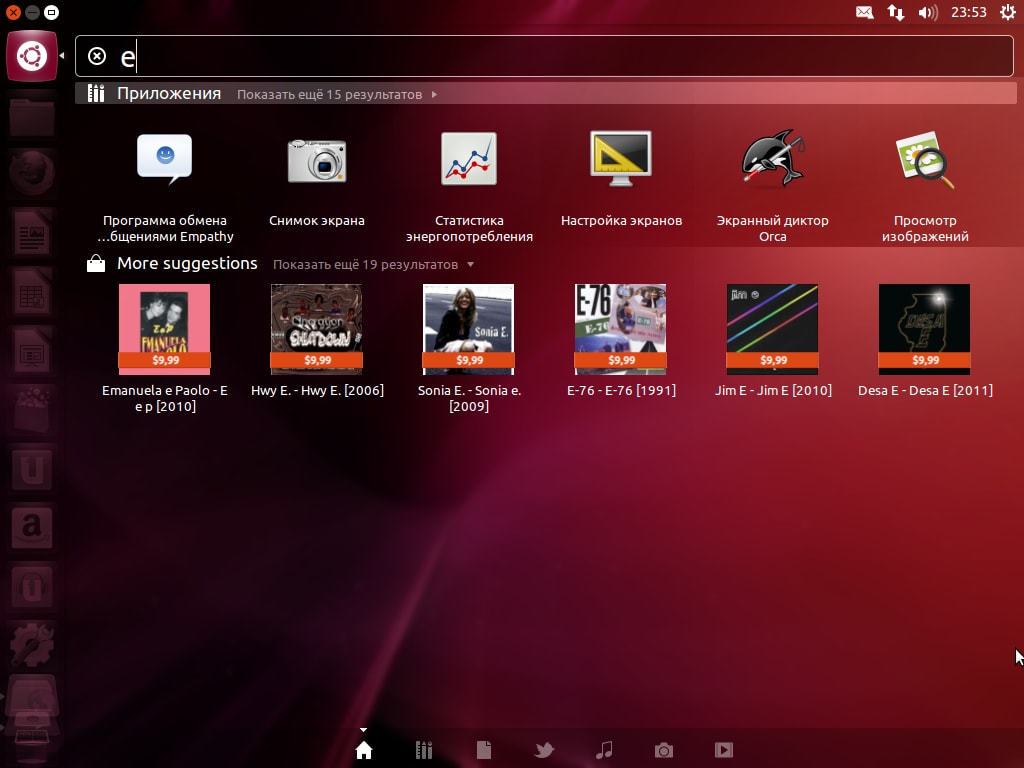This screenshot has height=768, width=1024.
Task: Open Emanuela e Paolo album cover
Action: (x=165, y=329)
